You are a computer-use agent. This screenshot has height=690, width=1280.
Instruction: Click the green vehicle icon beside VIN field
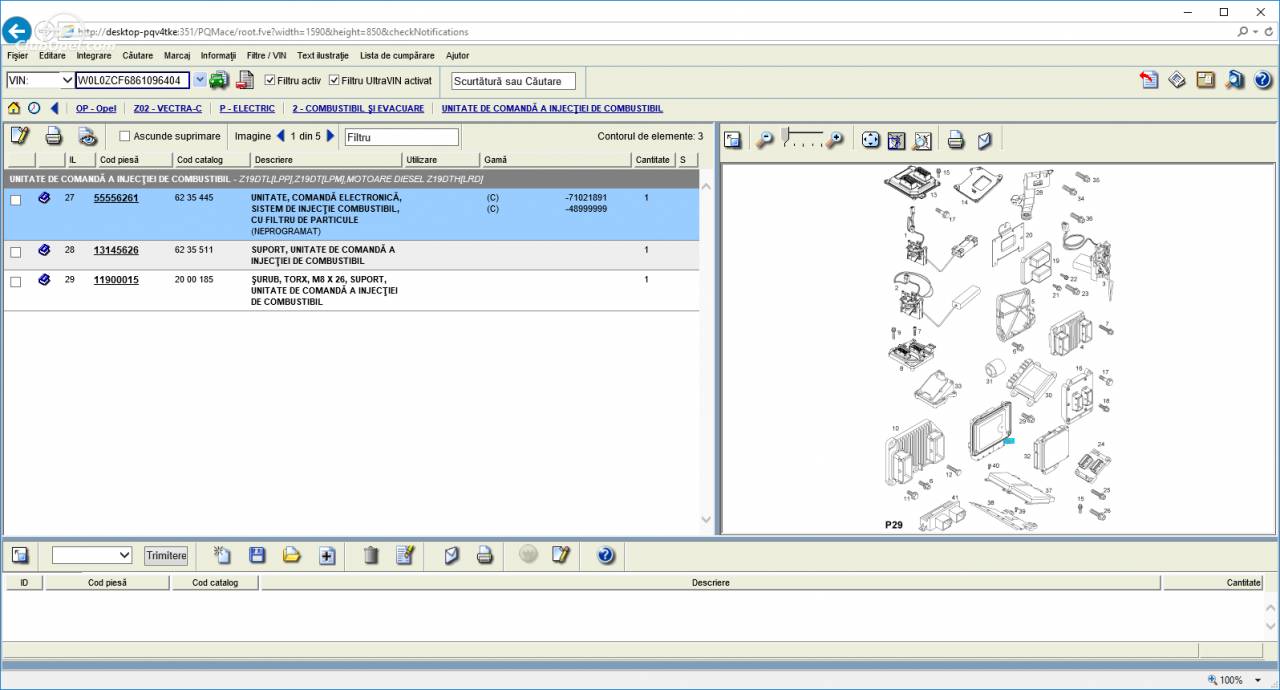pos(219,80)
